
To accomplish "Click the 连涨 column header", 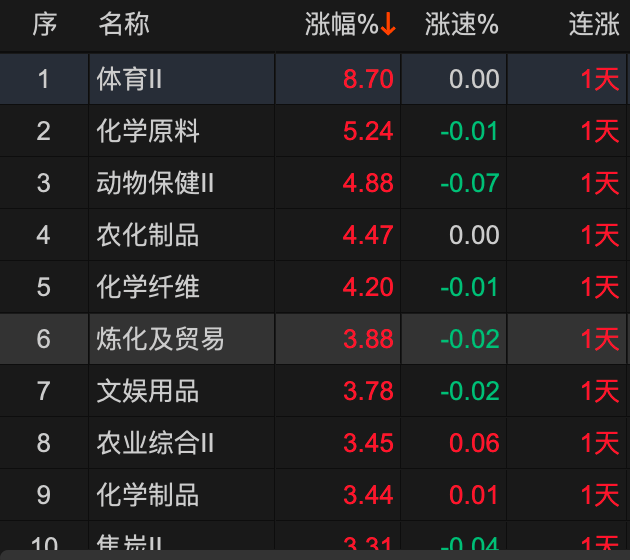I will tap(594, 26).
